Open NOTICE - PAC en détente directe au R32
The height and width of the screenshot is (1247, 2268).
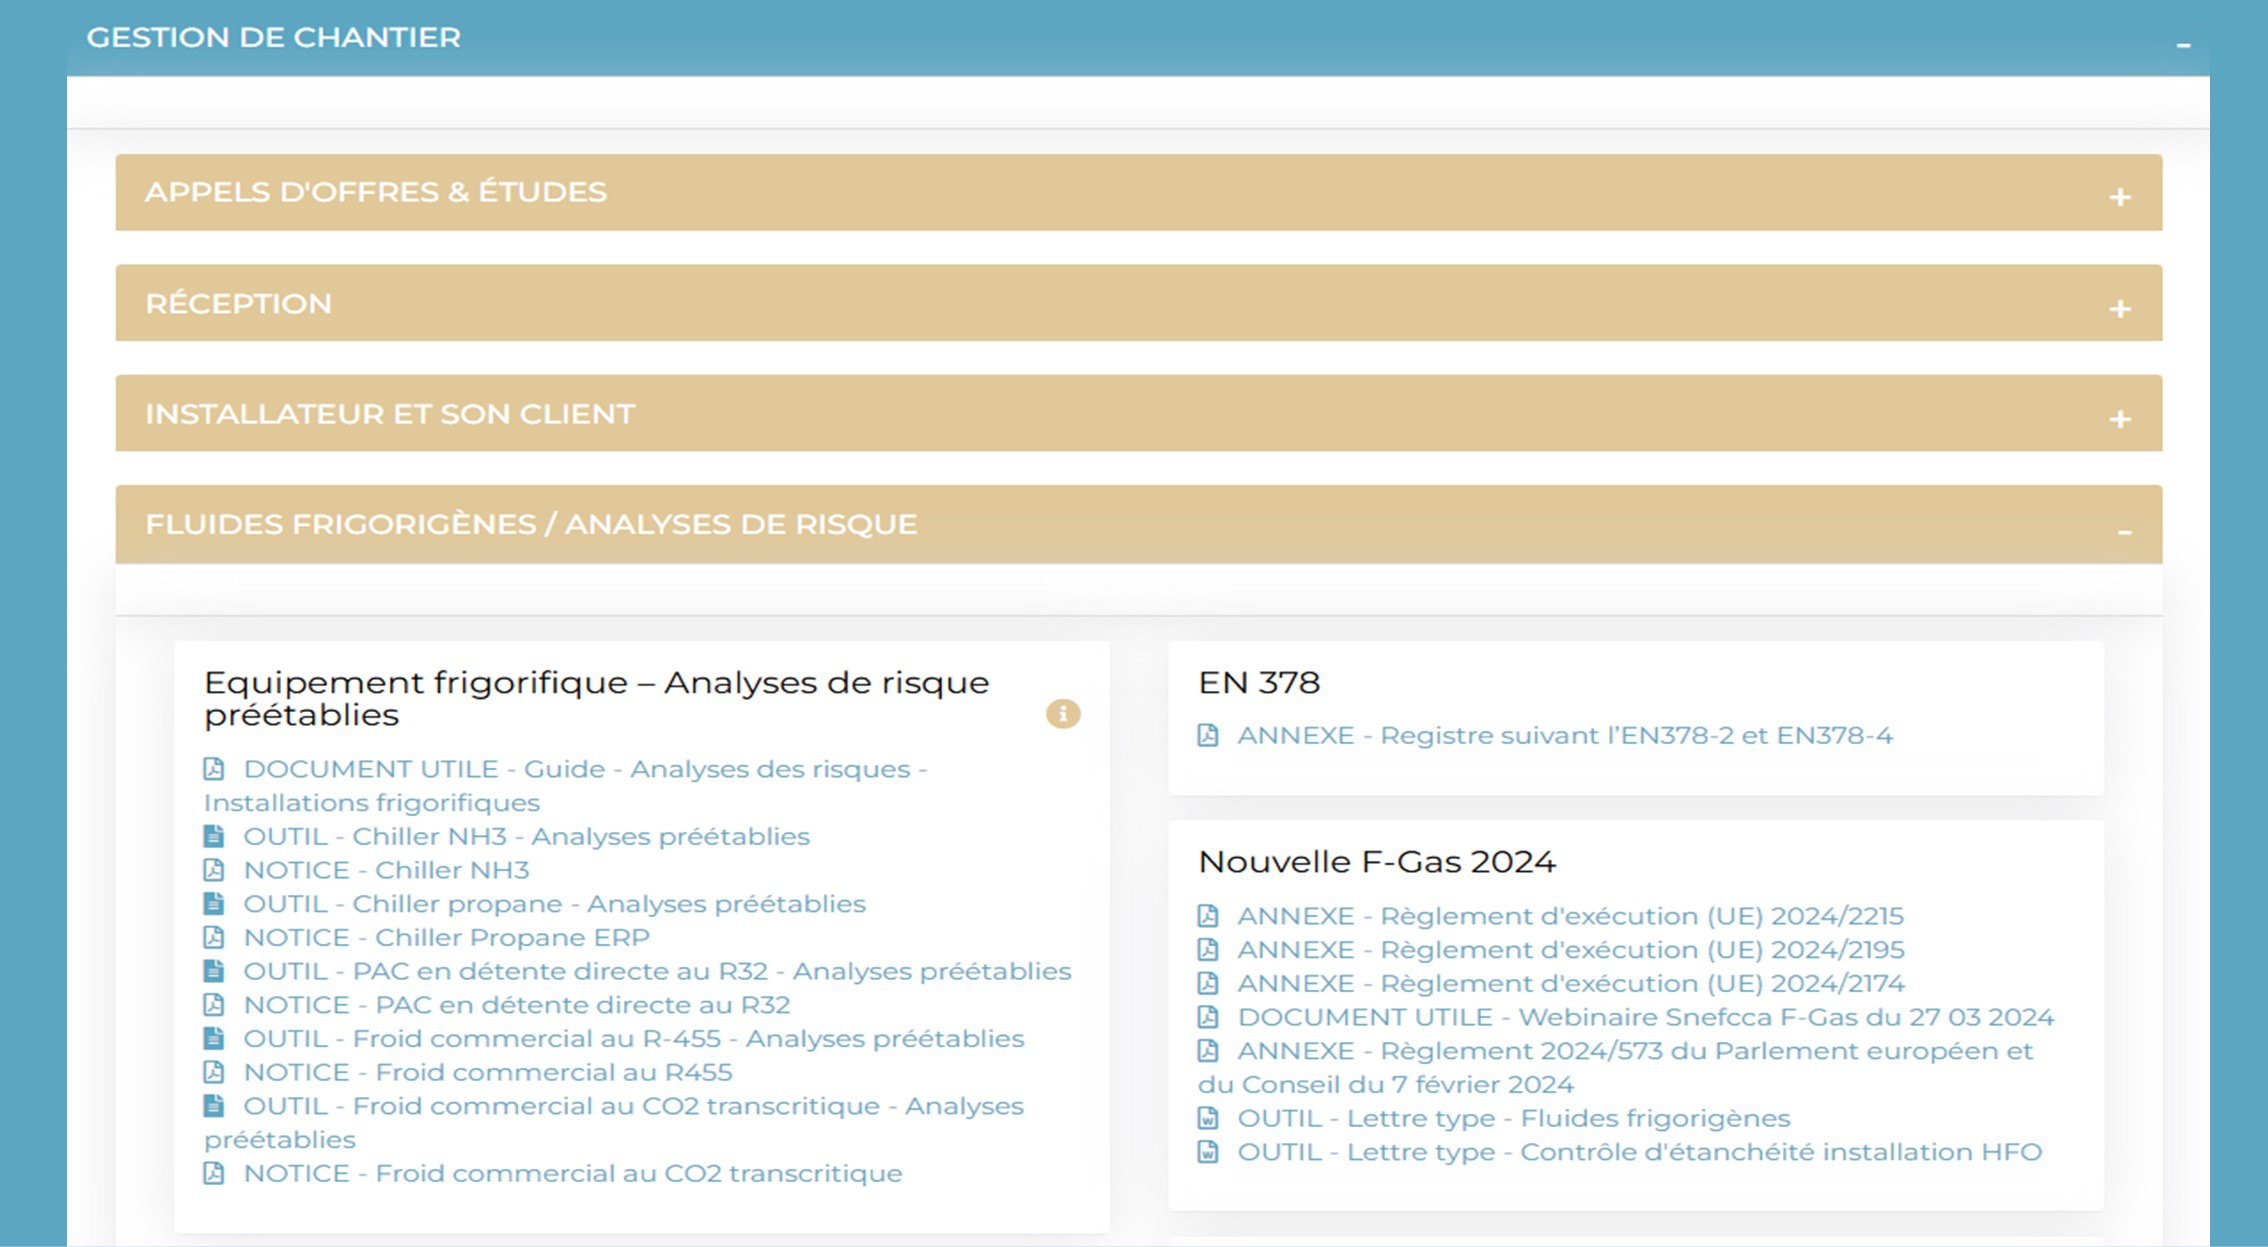tap(517, 1005)
